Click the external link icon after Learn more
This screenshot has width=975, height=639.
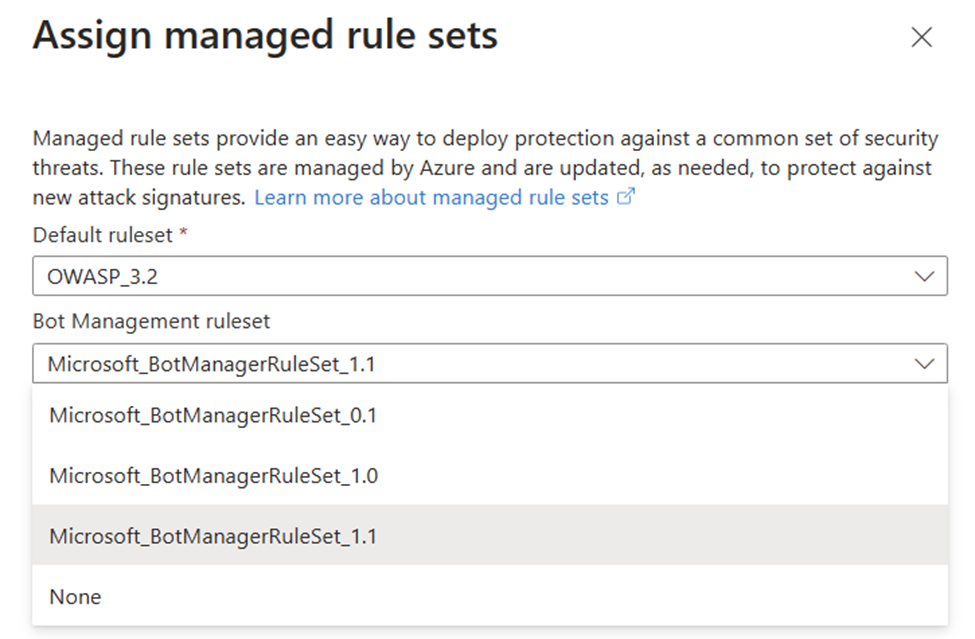click(626, 198)
